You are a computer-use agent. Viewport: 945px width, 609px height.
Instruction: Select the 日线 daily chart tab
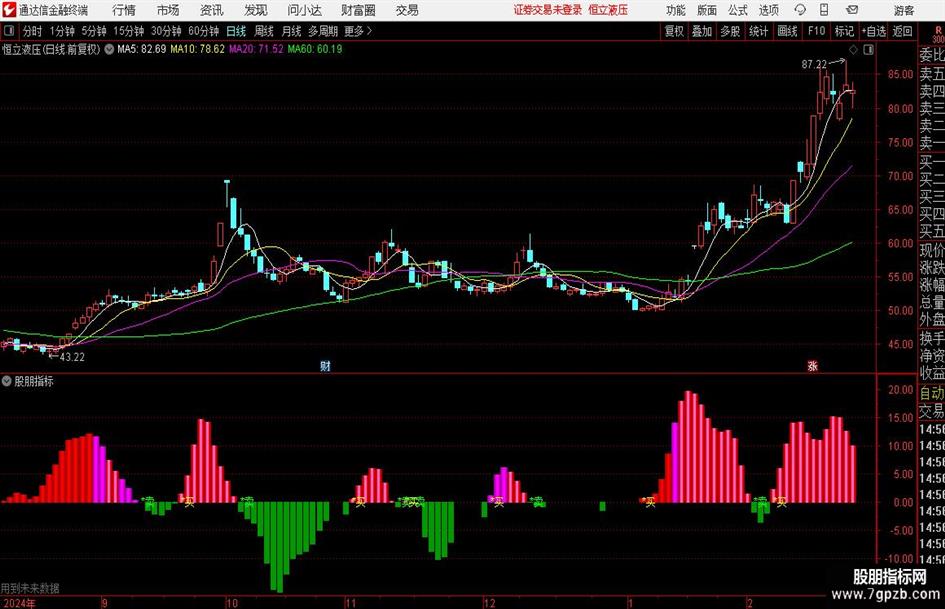(x=236, y=31)
